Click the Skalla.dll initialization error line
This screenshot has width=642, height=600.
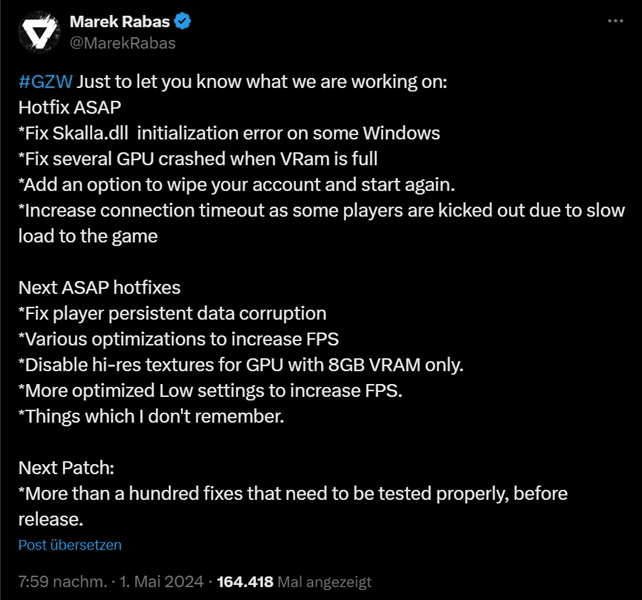pos(228,133)
